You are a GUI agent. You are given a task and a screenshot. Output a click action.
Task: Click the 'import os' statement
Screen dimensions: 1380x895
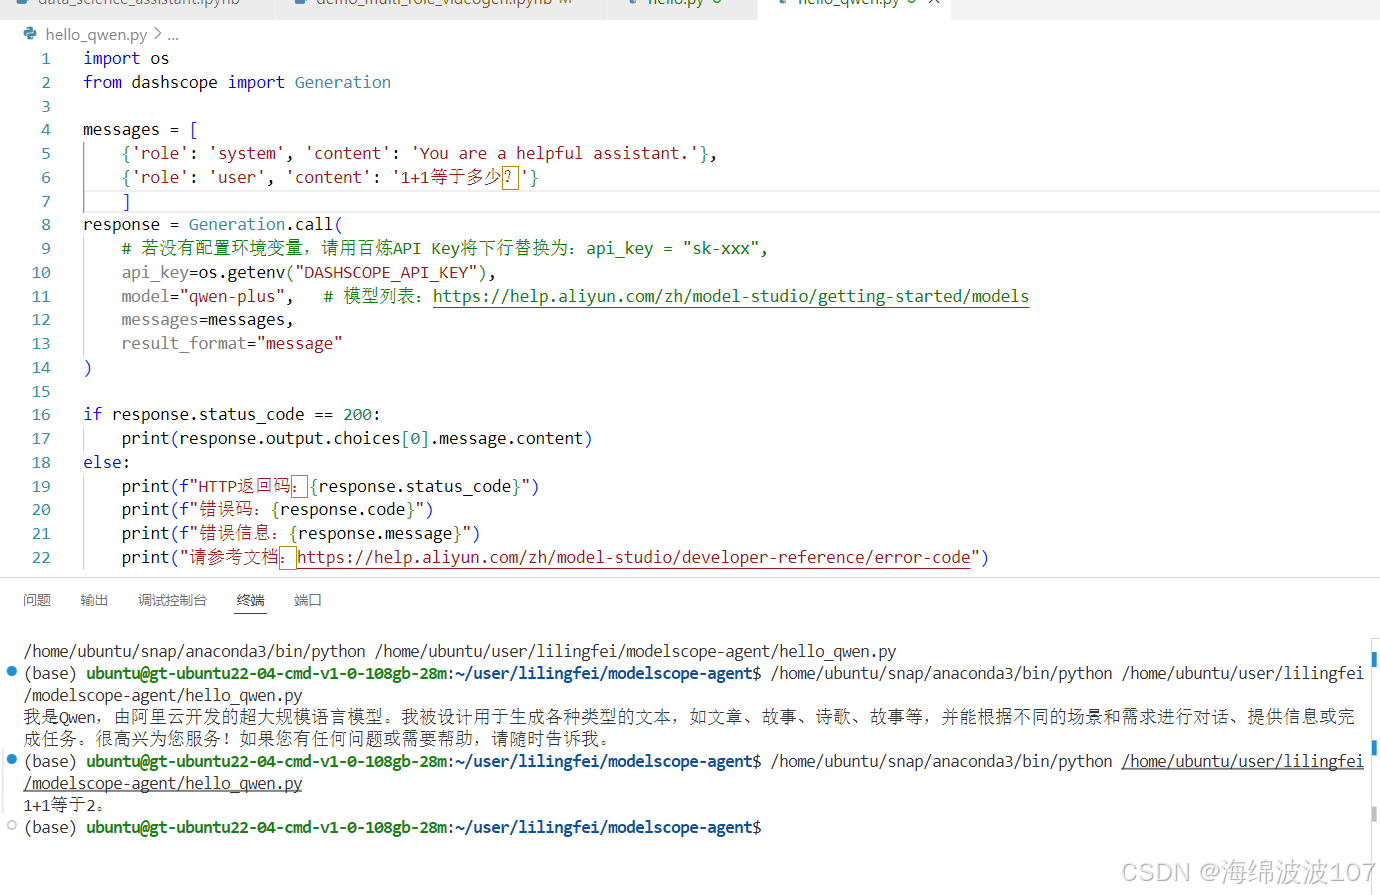click(x=126, y=58)
